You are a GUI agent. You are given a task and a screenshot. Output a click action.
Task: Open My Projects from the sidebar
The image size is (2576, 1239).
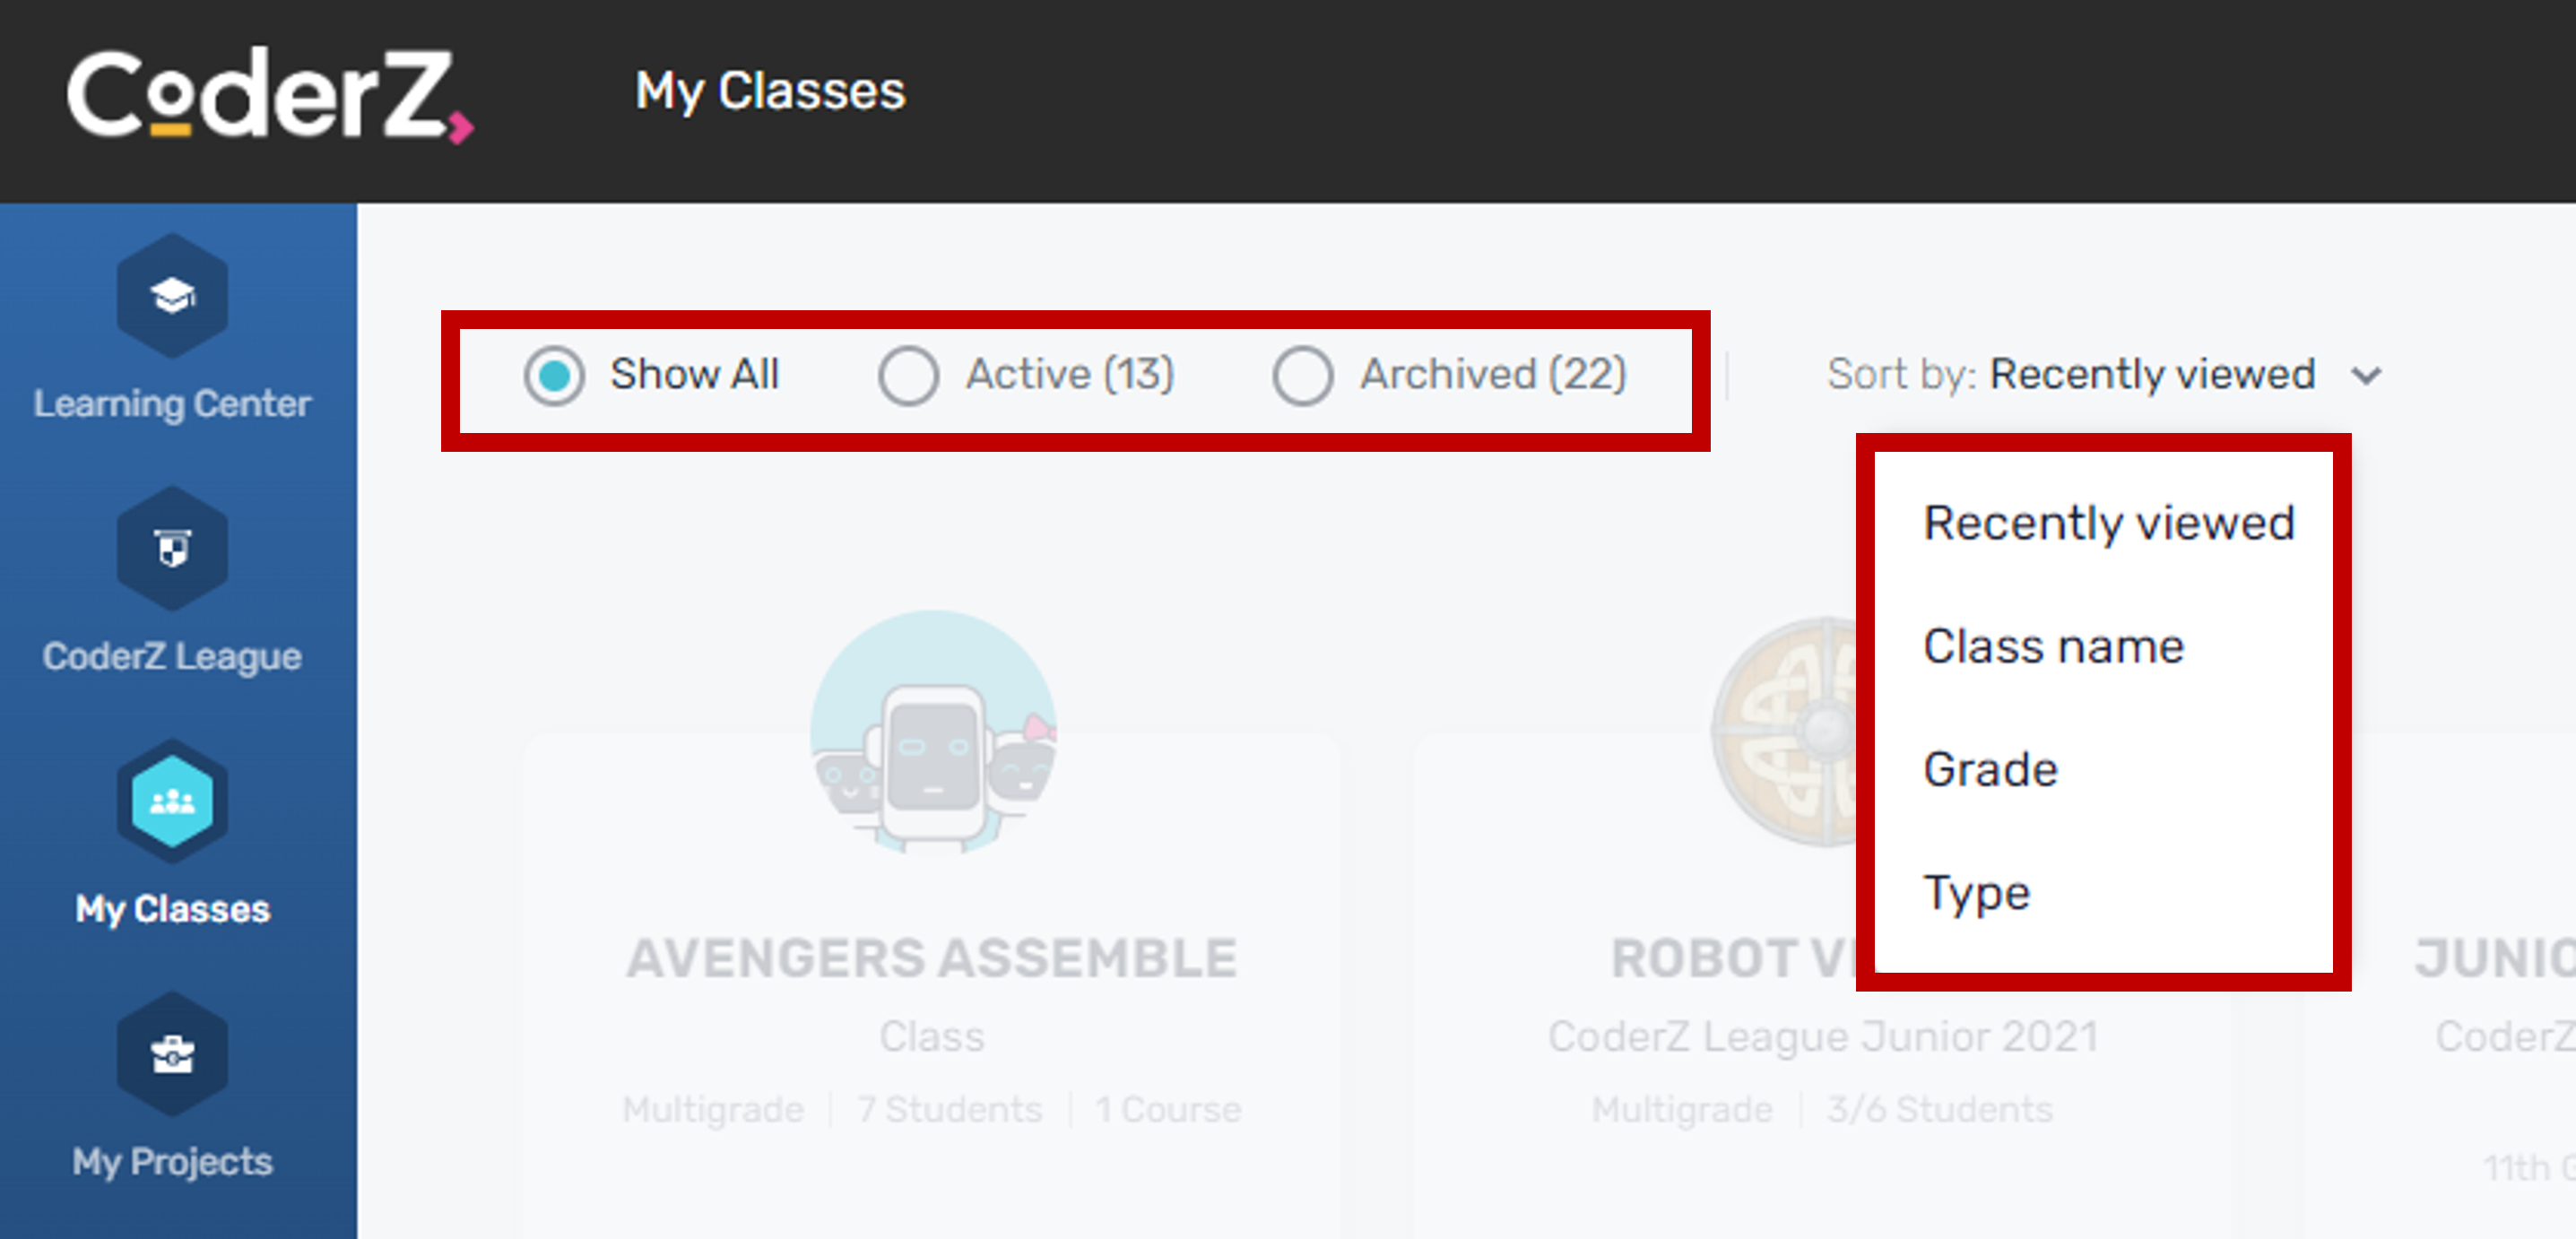(171, 1057)
